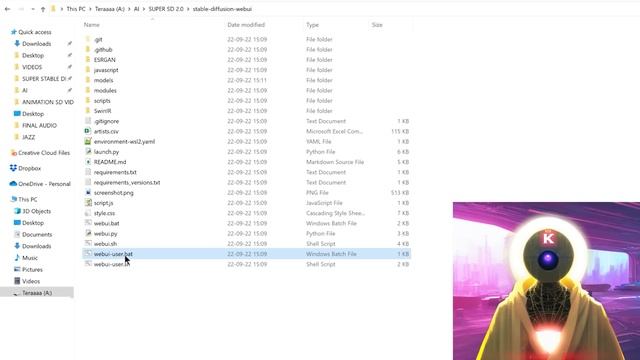Click the launch.py Python file icon
640x360 pixels.
pyautogui.click(x=88, y=151)
